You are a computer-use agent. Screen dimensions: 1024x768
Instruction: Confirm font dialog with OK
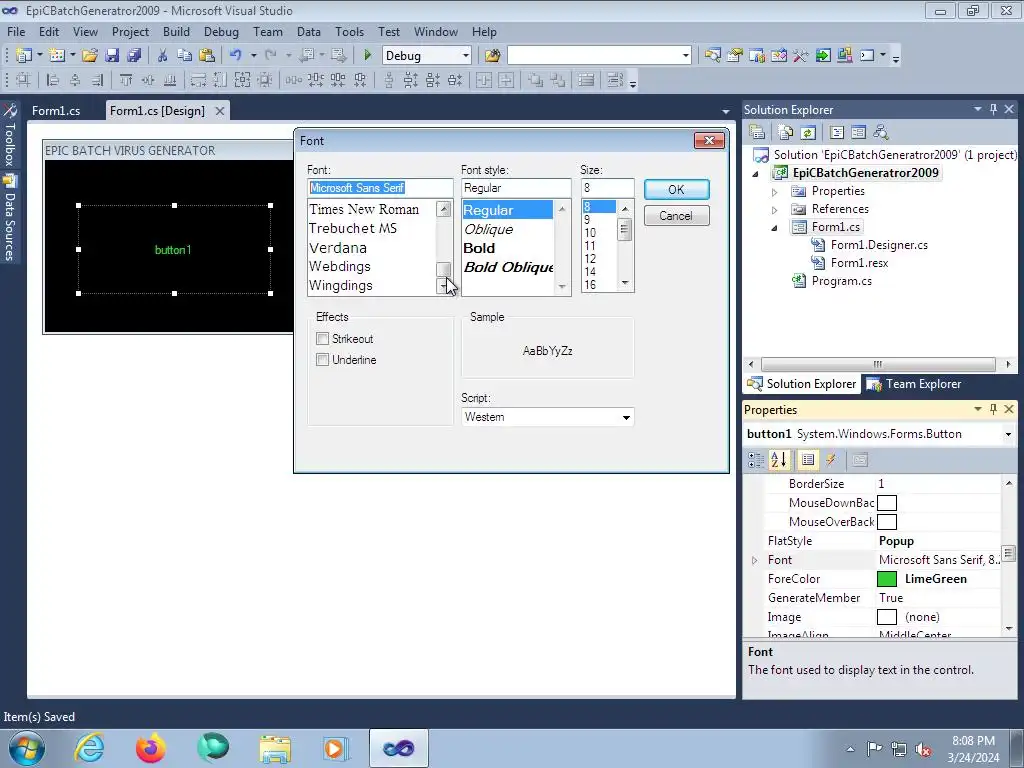[x=676, y=189]
